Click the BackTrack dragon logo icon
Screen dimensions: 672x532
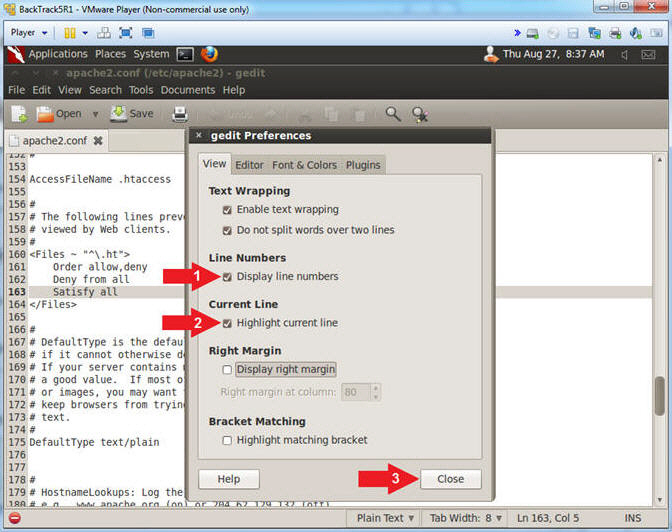16,54
